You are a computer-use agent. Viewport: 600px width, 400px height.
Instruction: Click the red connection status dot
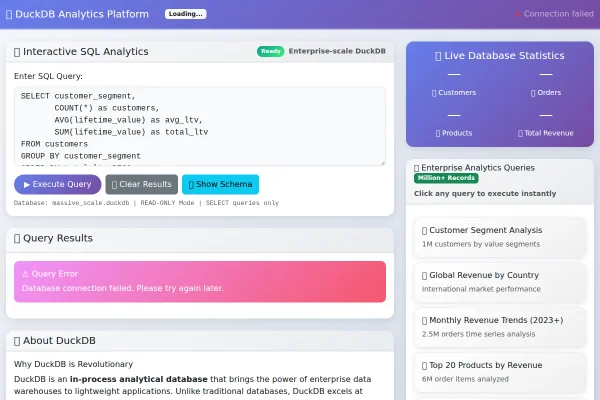518,14
